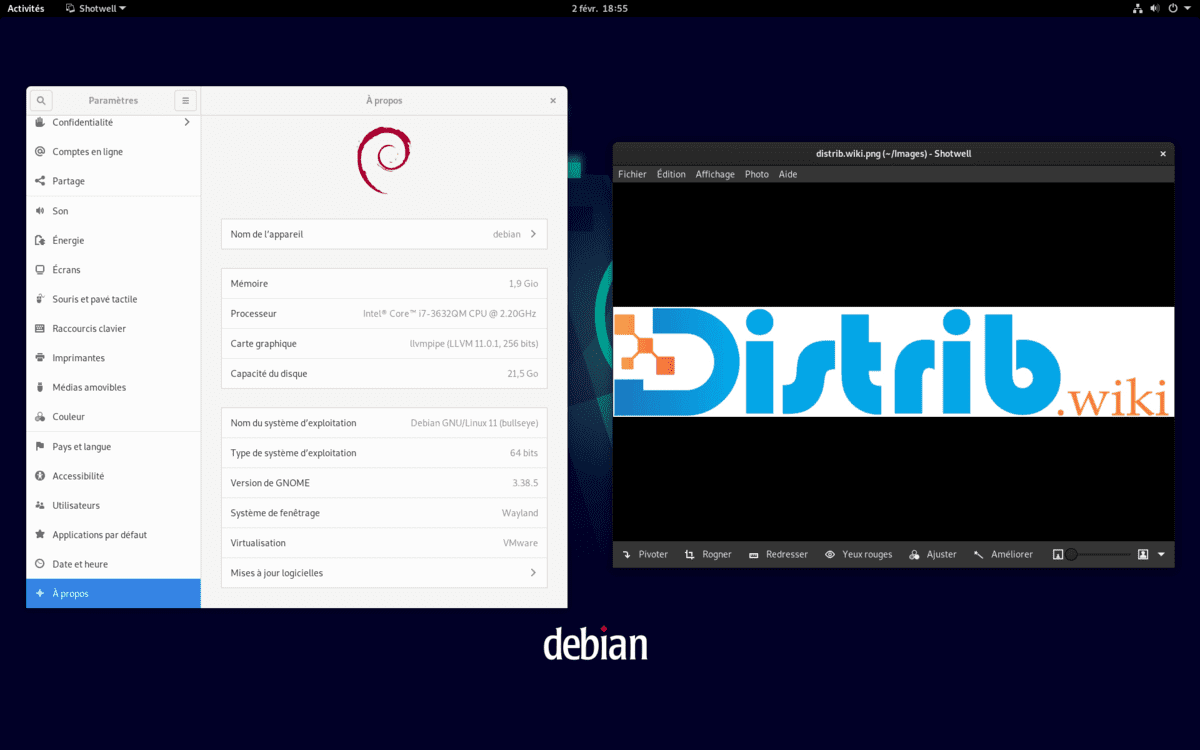Click the Améliorer magic wand icon

pyautogui.click(x=979, y=554)
